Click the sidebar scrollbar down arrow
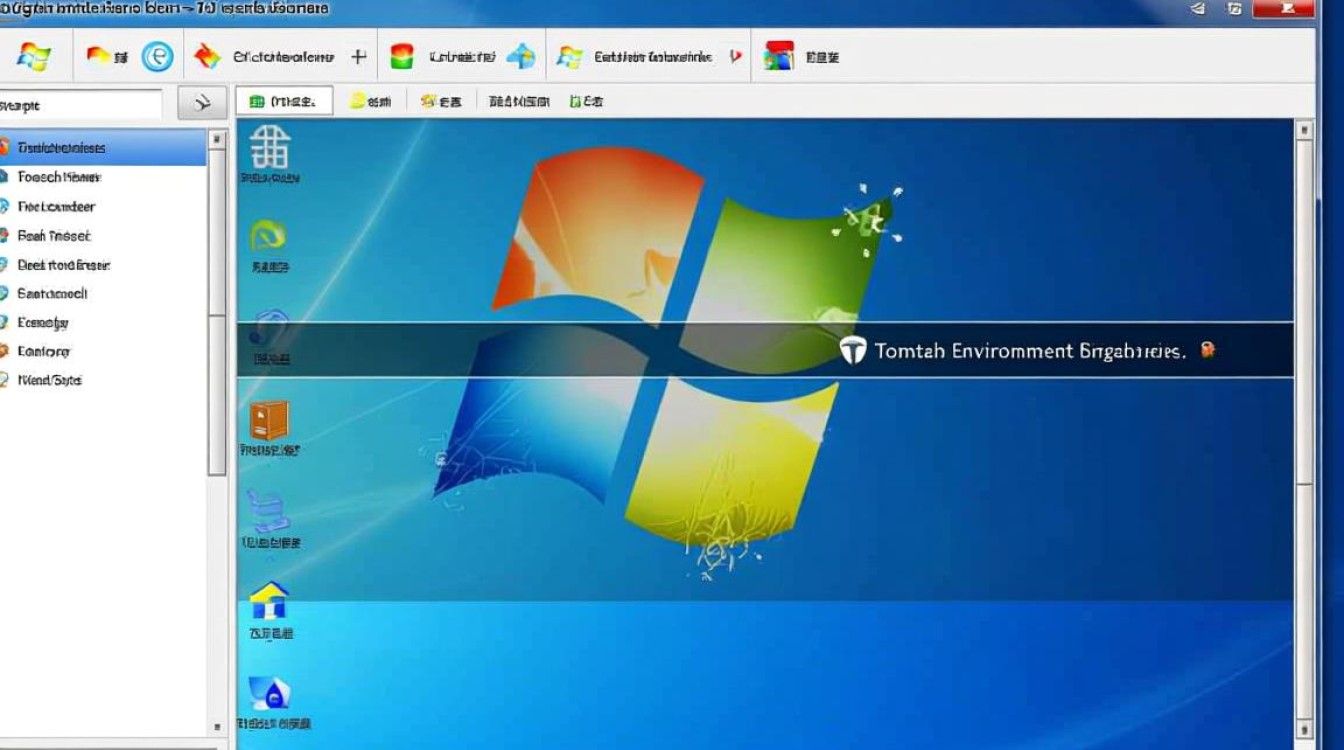The height and width of the screenshot is (750, 1344). [217, 727]
